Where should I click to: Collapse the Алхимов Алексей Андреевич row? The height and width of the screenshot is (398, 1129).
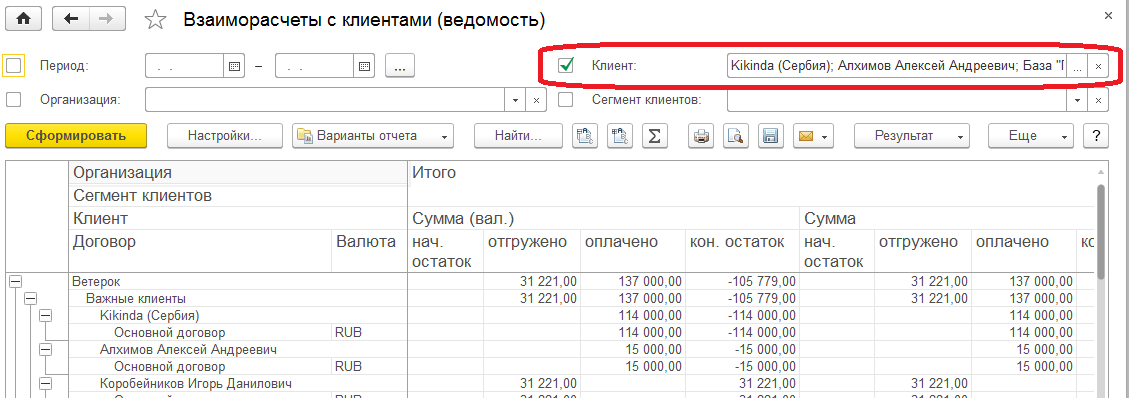pyautogui.click(x=45, y=349)
